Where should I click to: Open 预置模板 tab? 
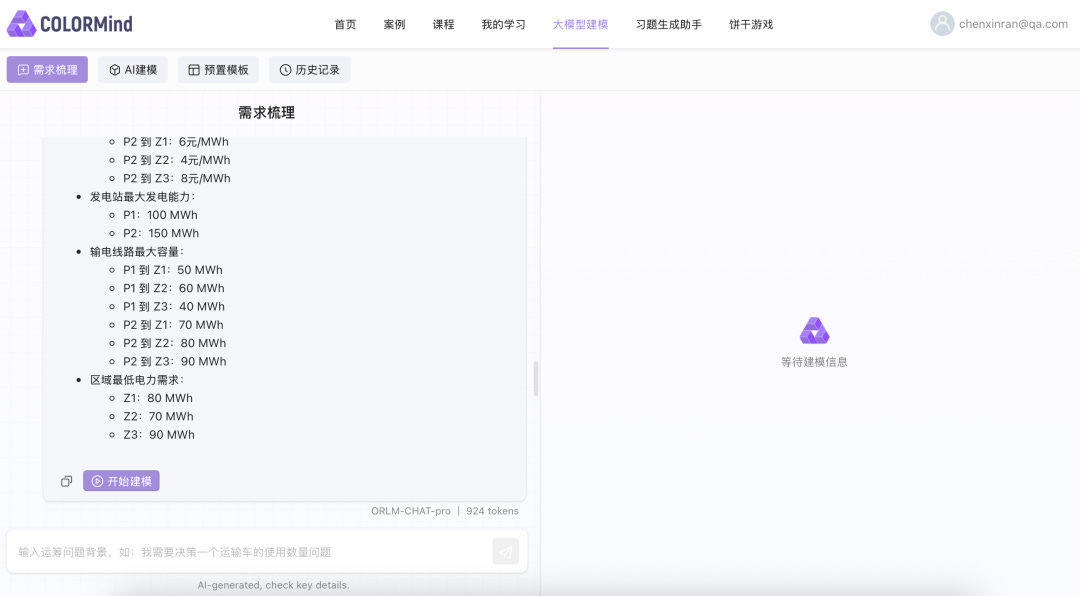tap(218, 70)
